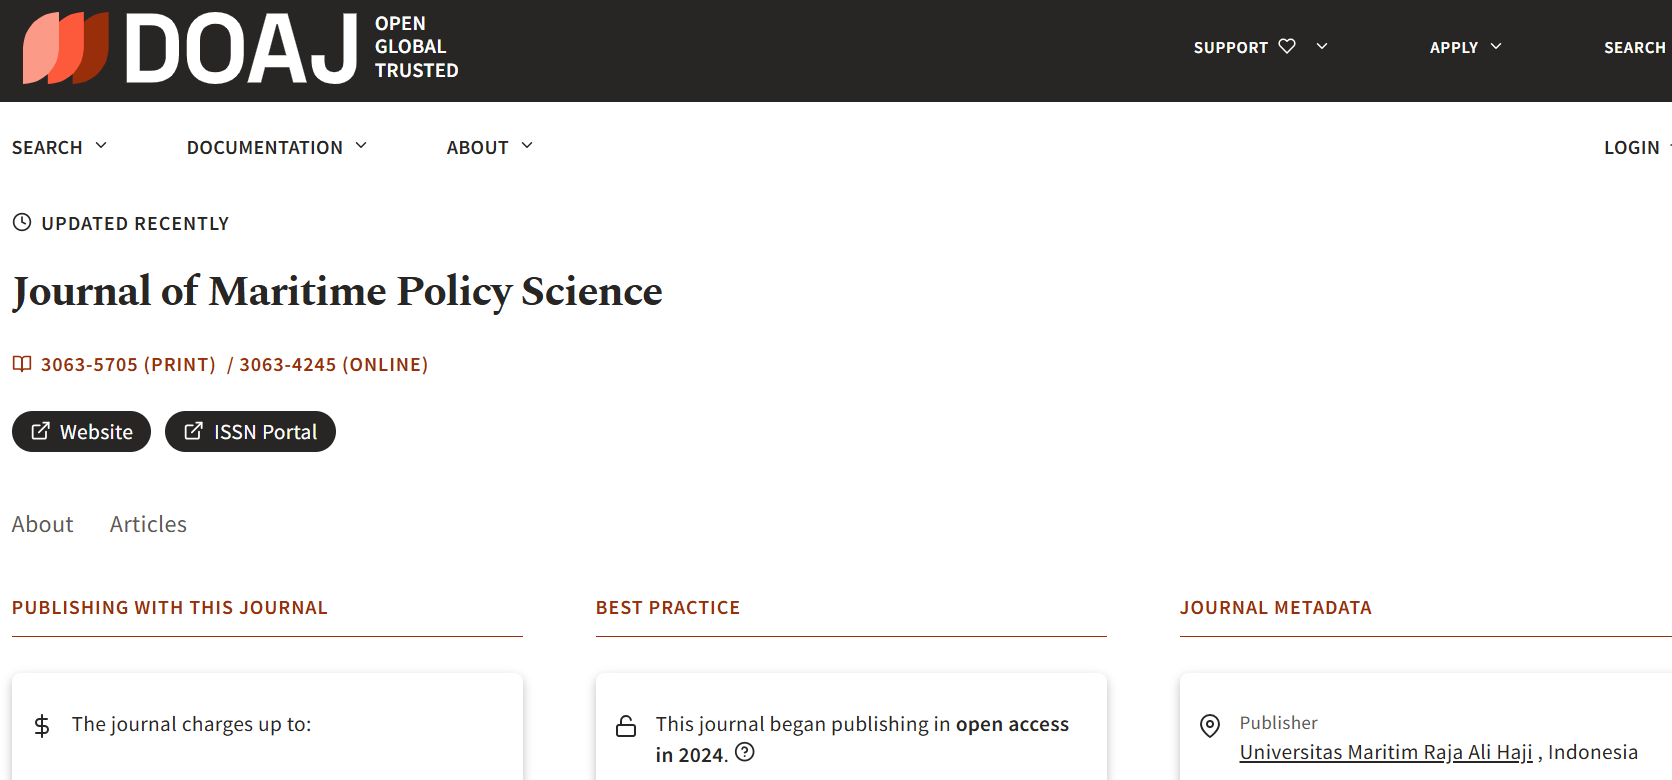Expand the Support dropdown chevron
The width and height of the screenshot is (1672, 780).
[x=1322, y=46]
